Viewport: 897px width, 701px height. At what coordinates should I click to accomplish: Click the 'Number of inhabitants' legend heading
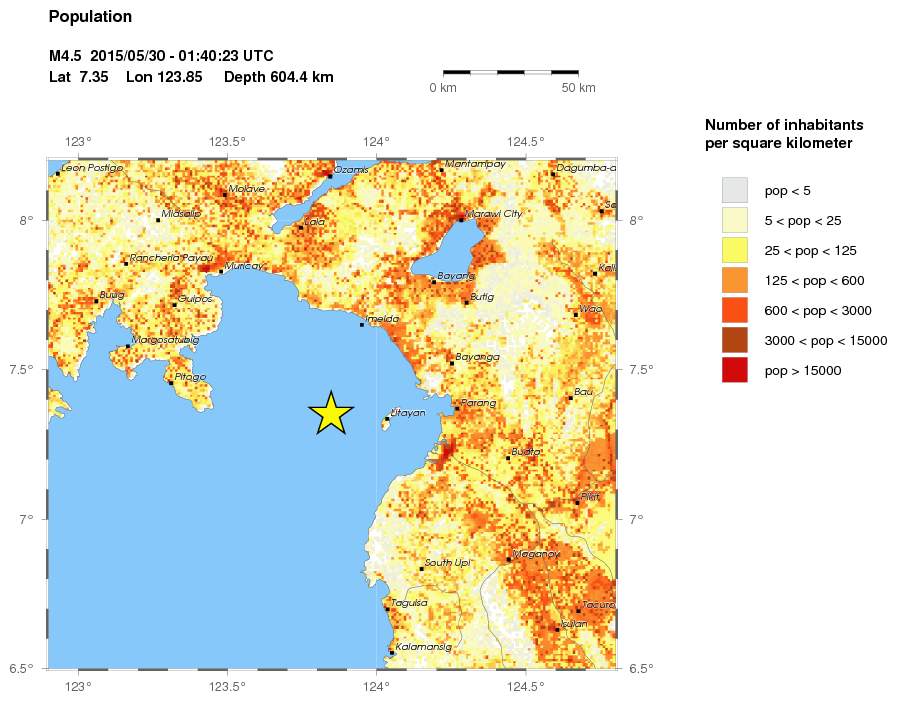pyautogui.click(x=784, y=125)
